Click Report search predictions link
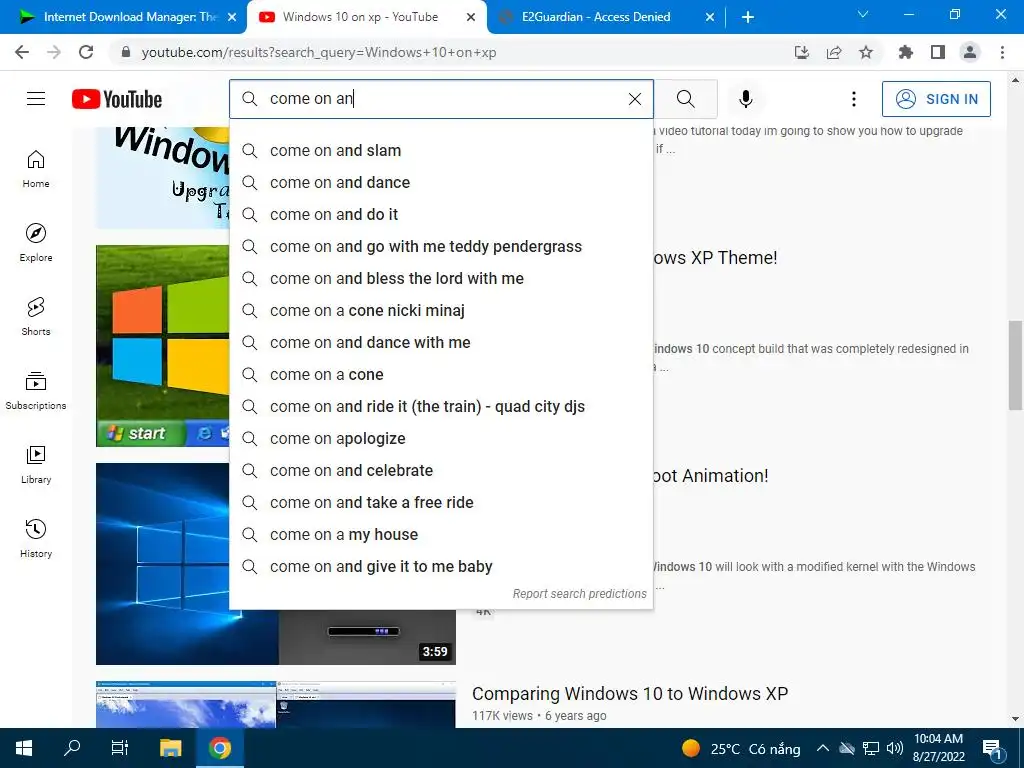Viewport: 1024px width, 768px height. 579,594
